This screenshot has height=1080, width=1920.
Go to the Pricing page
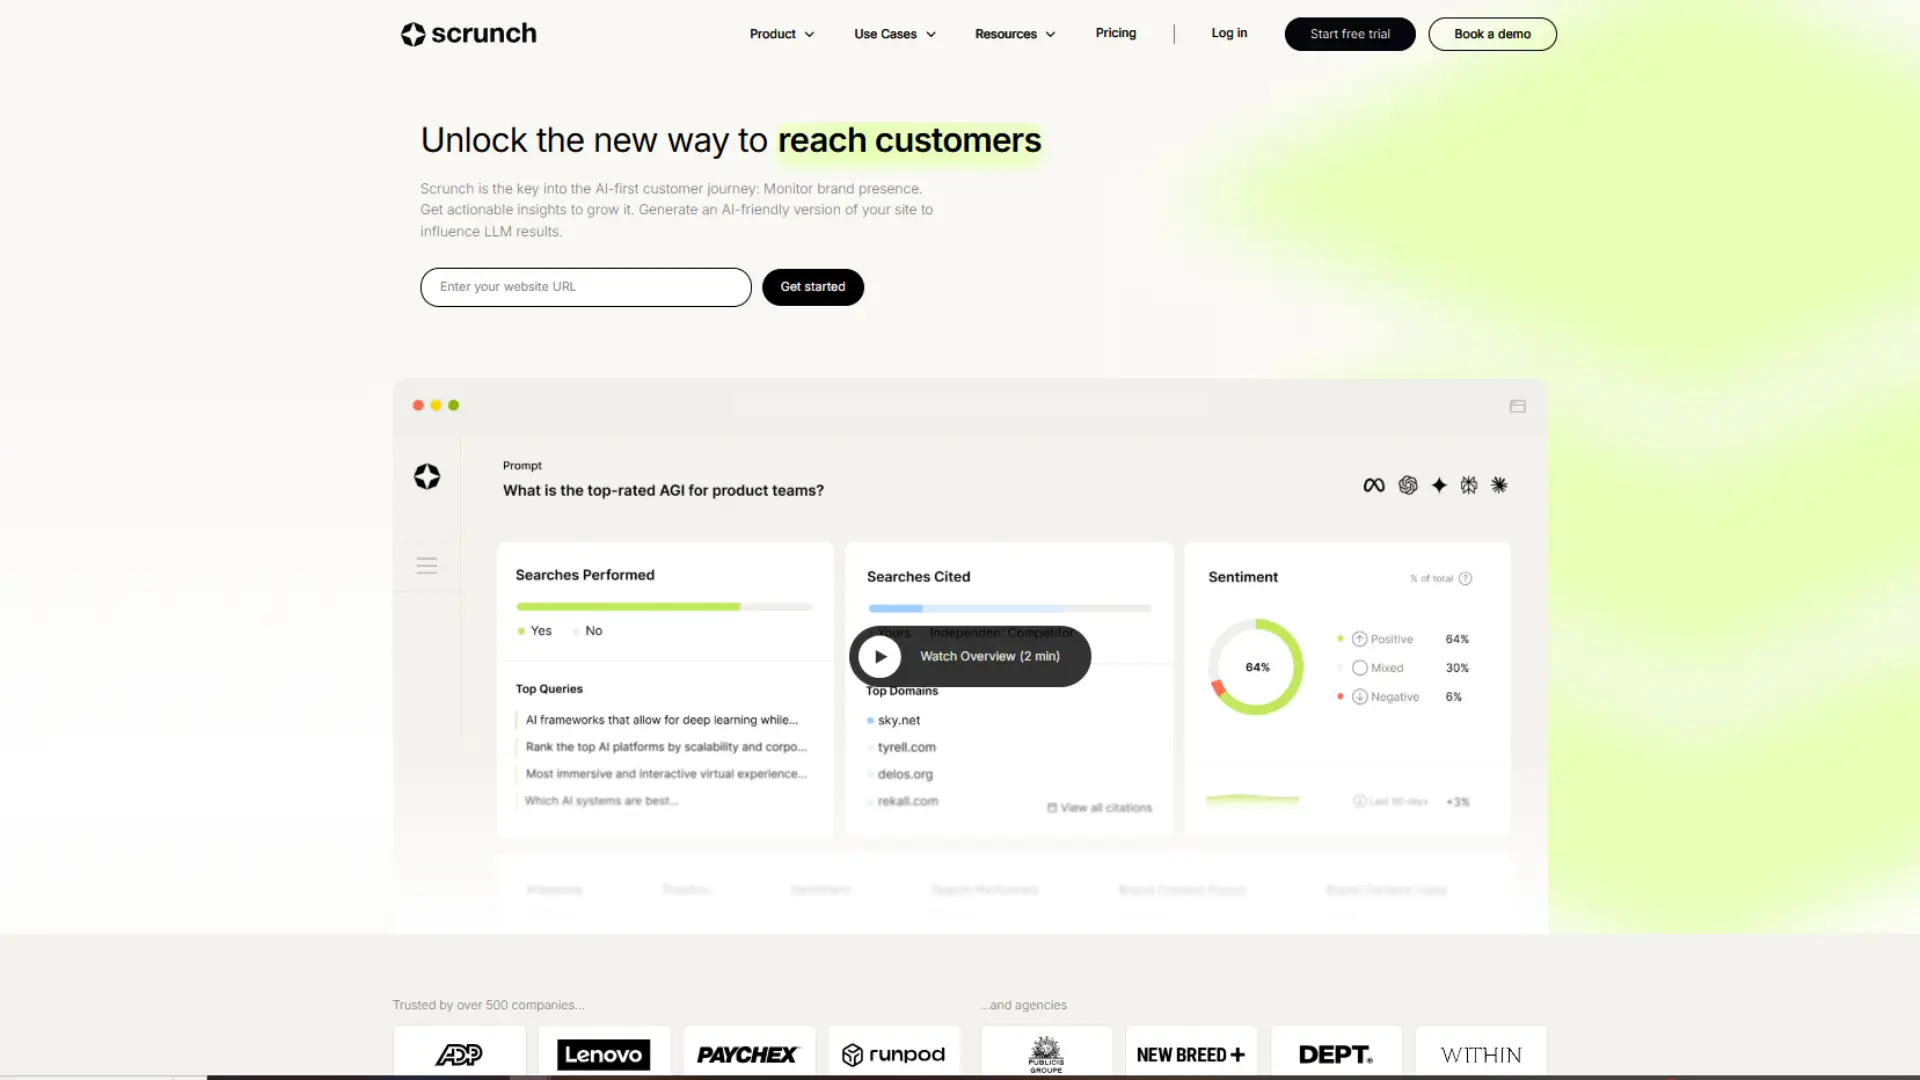(1116, 33)
